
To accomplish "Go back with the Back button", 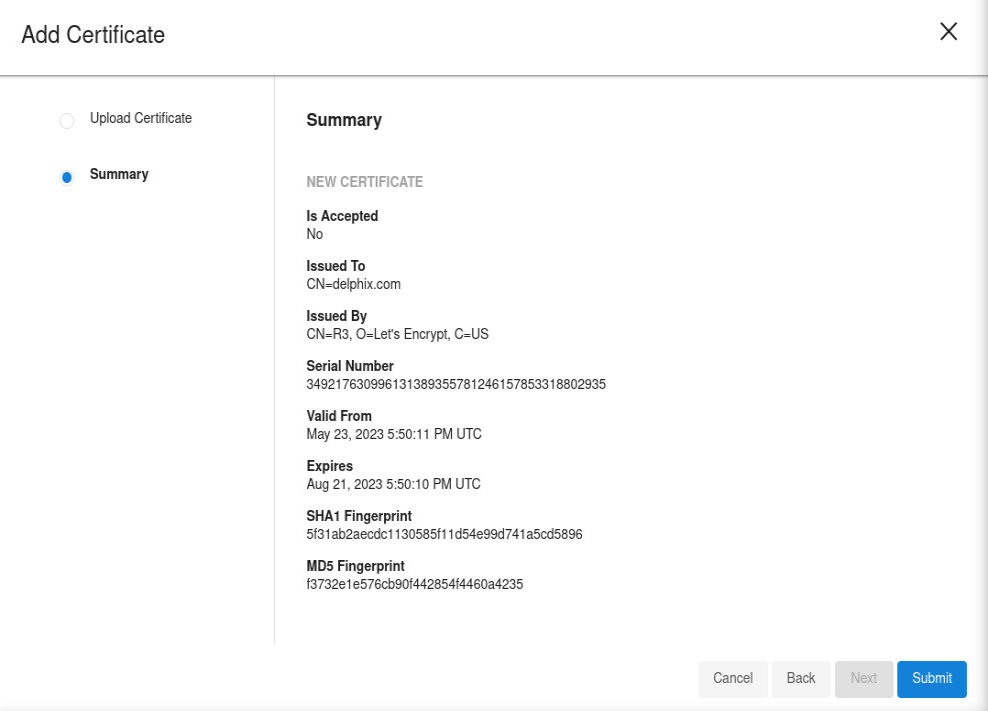I will coord(800,678).
